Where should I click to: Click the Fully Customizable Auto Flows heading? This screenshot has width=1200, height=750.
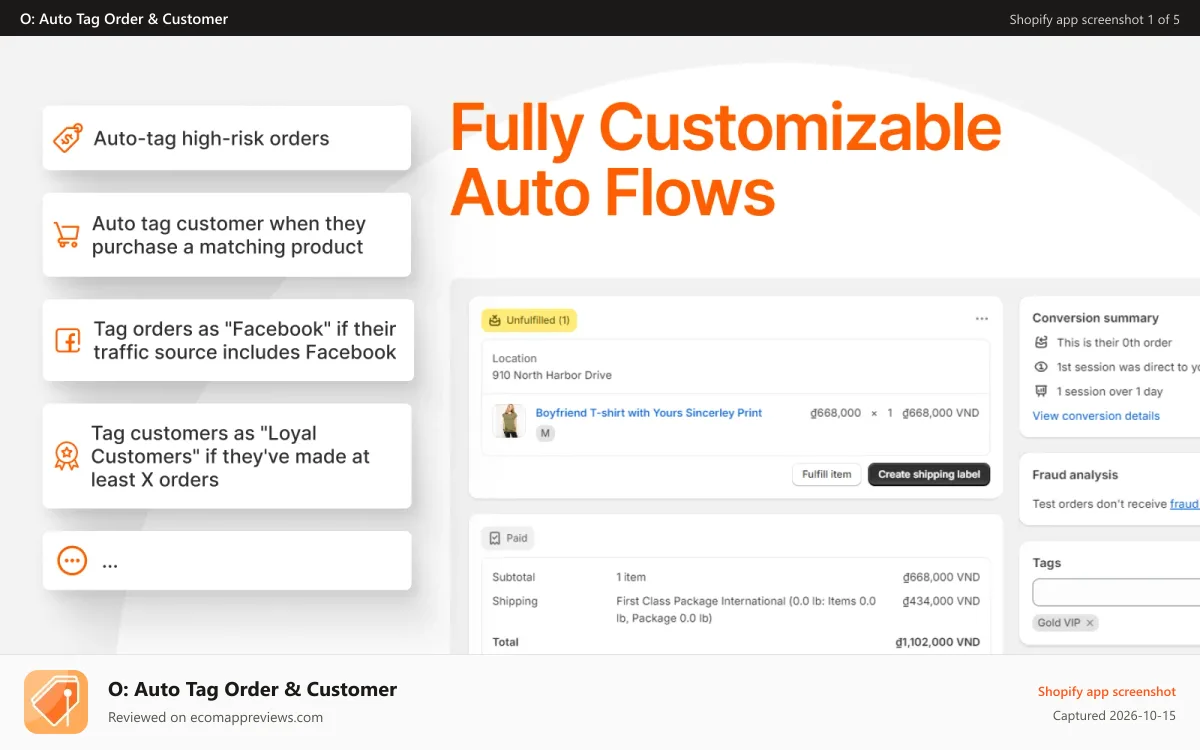tap(725, 160)
